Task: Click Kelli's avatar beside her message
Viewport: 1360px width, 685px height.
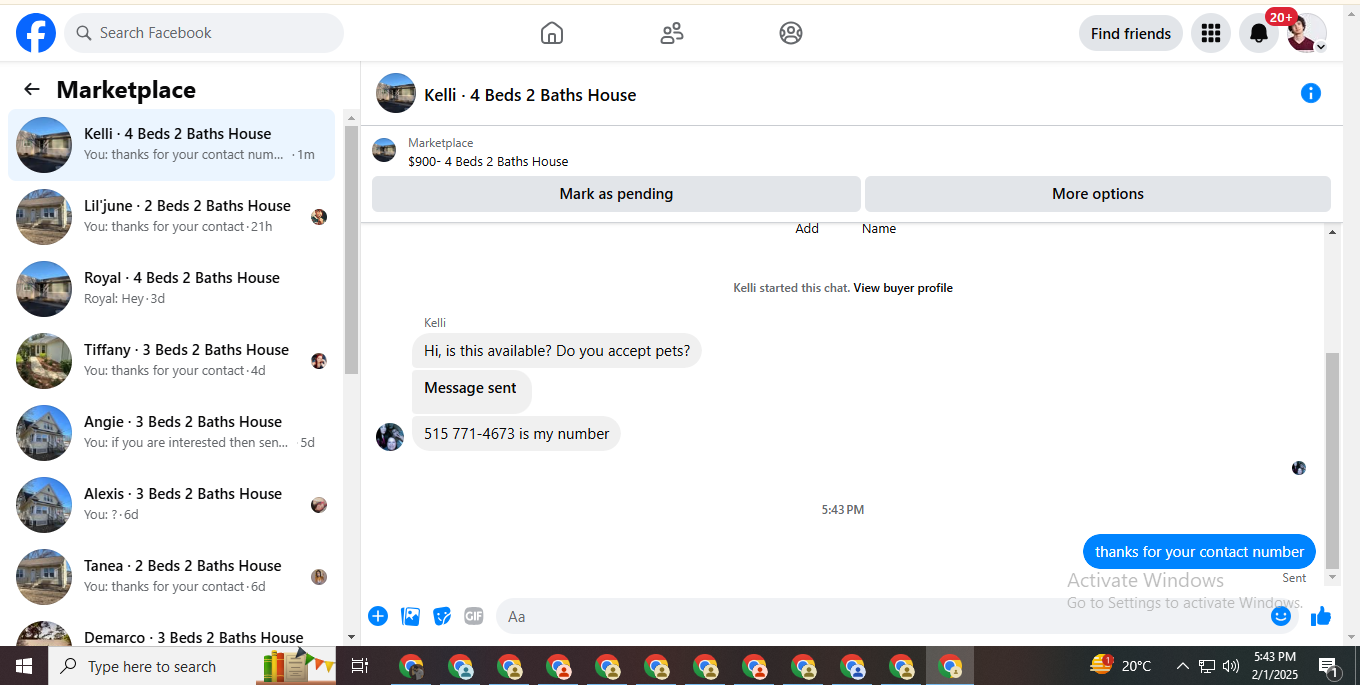Action: pyautogui.click(x=390, y=437)
